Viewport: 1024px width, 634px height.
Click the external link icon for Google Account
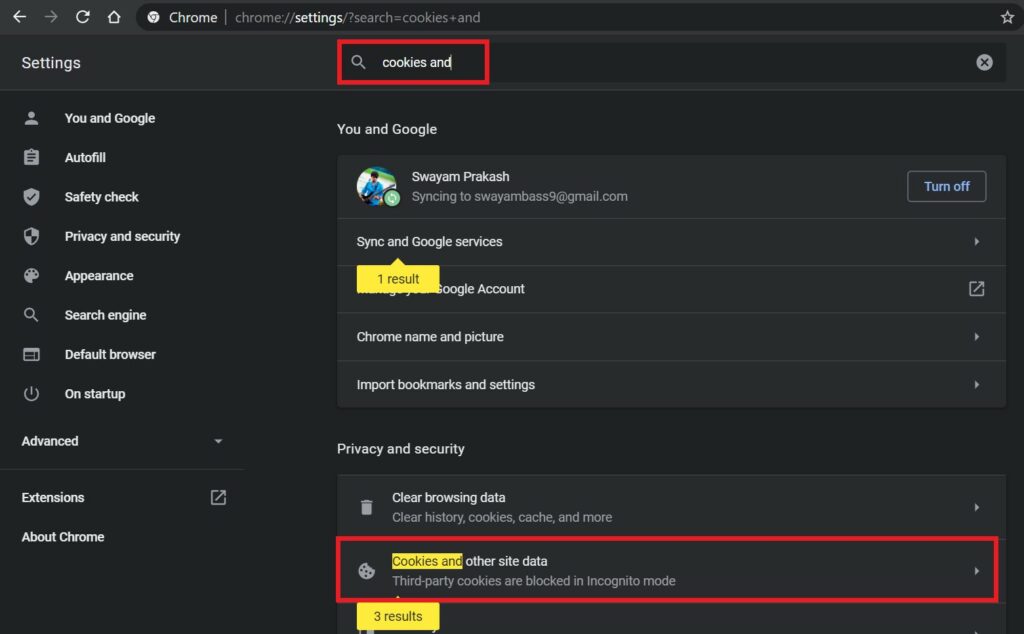[976, 289]
